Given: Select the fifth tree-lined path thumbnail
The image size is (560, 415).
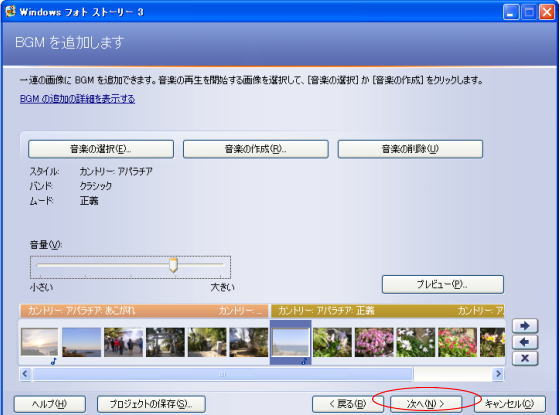Looking at the screenshot, I should (207, 342).
